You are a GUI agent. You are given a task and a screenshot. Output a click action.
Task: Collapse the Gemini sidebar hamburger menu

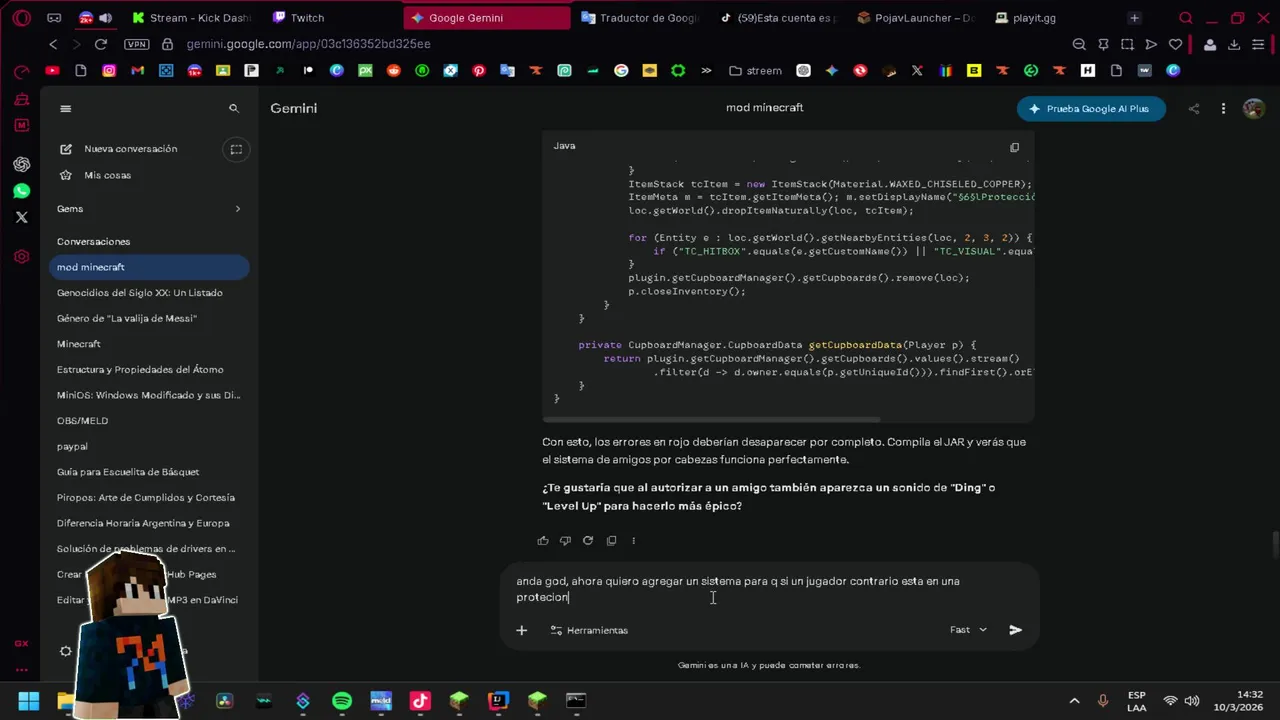[66, 109]
